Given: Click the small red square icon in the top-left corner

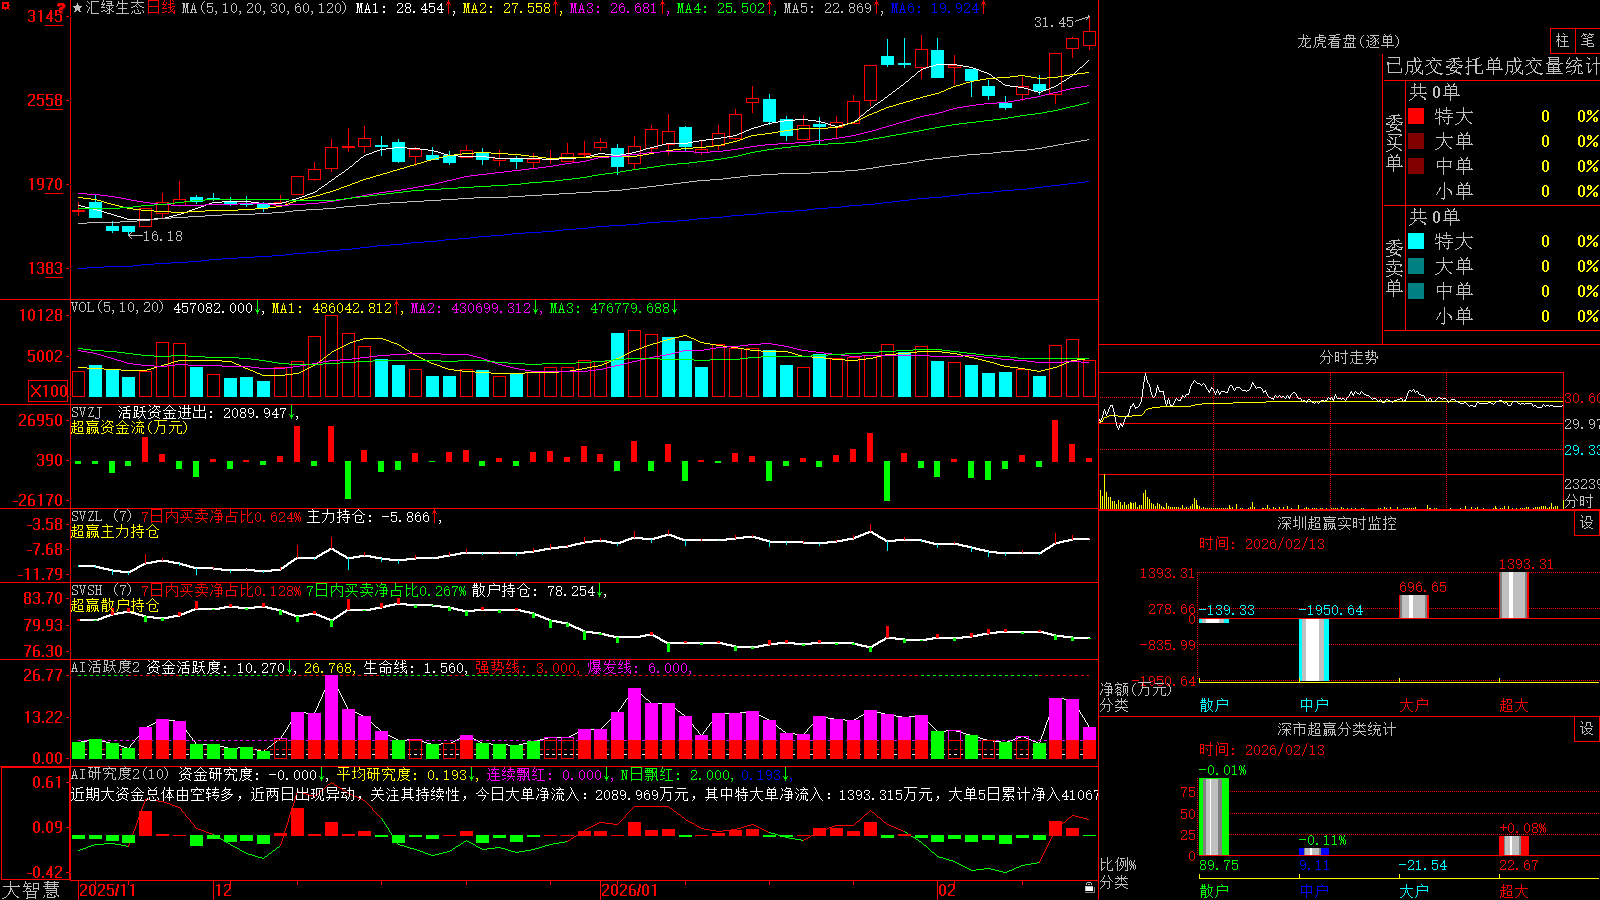Looking at the screenshot, I should point(4,4).
